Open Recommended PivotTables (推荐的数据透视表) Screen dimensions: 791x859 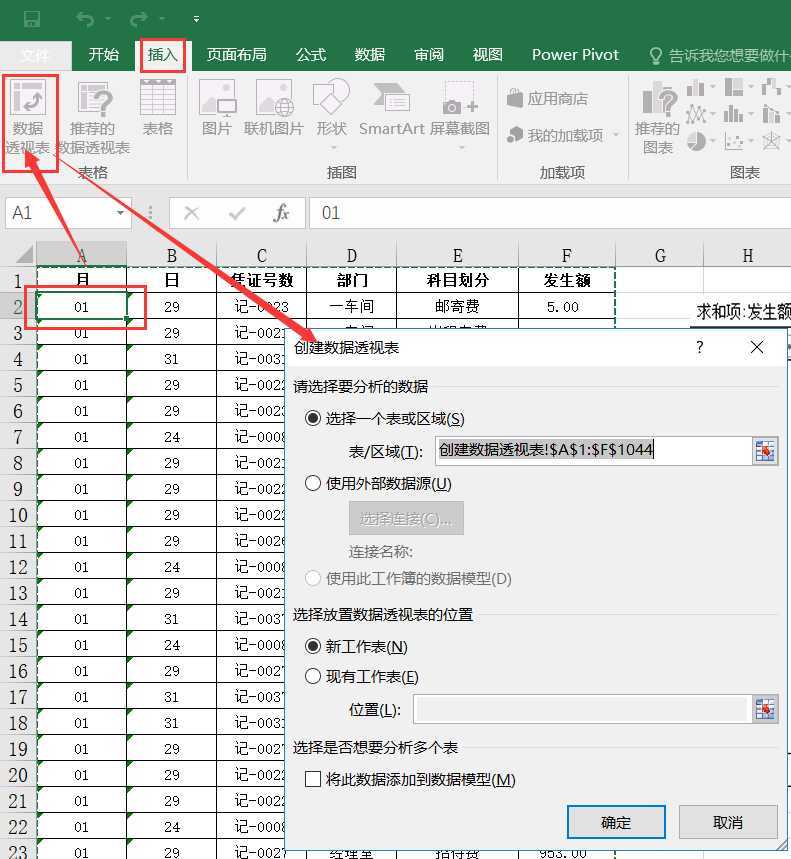[x=93, y=116]
